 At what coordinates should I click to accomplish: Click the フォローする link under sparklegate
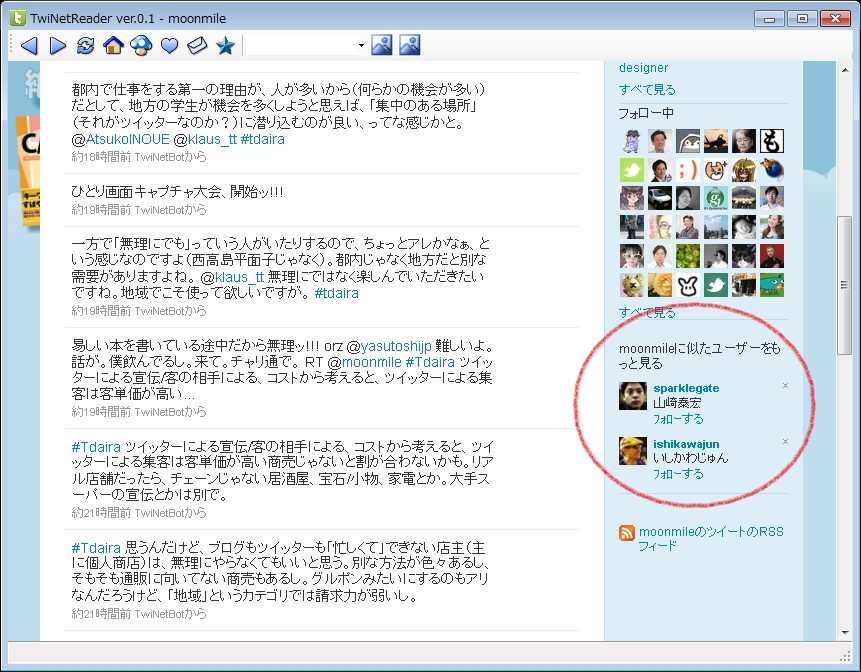pyautogui.click(x=677, y=419)
